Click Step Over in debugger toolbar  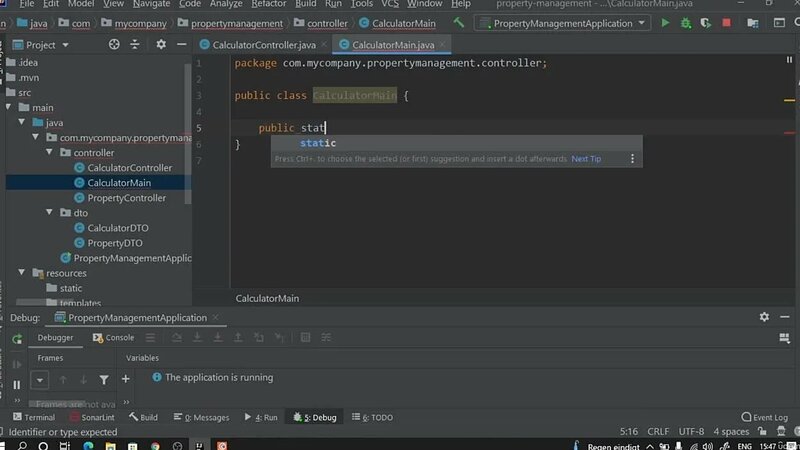tap(177, 337)
